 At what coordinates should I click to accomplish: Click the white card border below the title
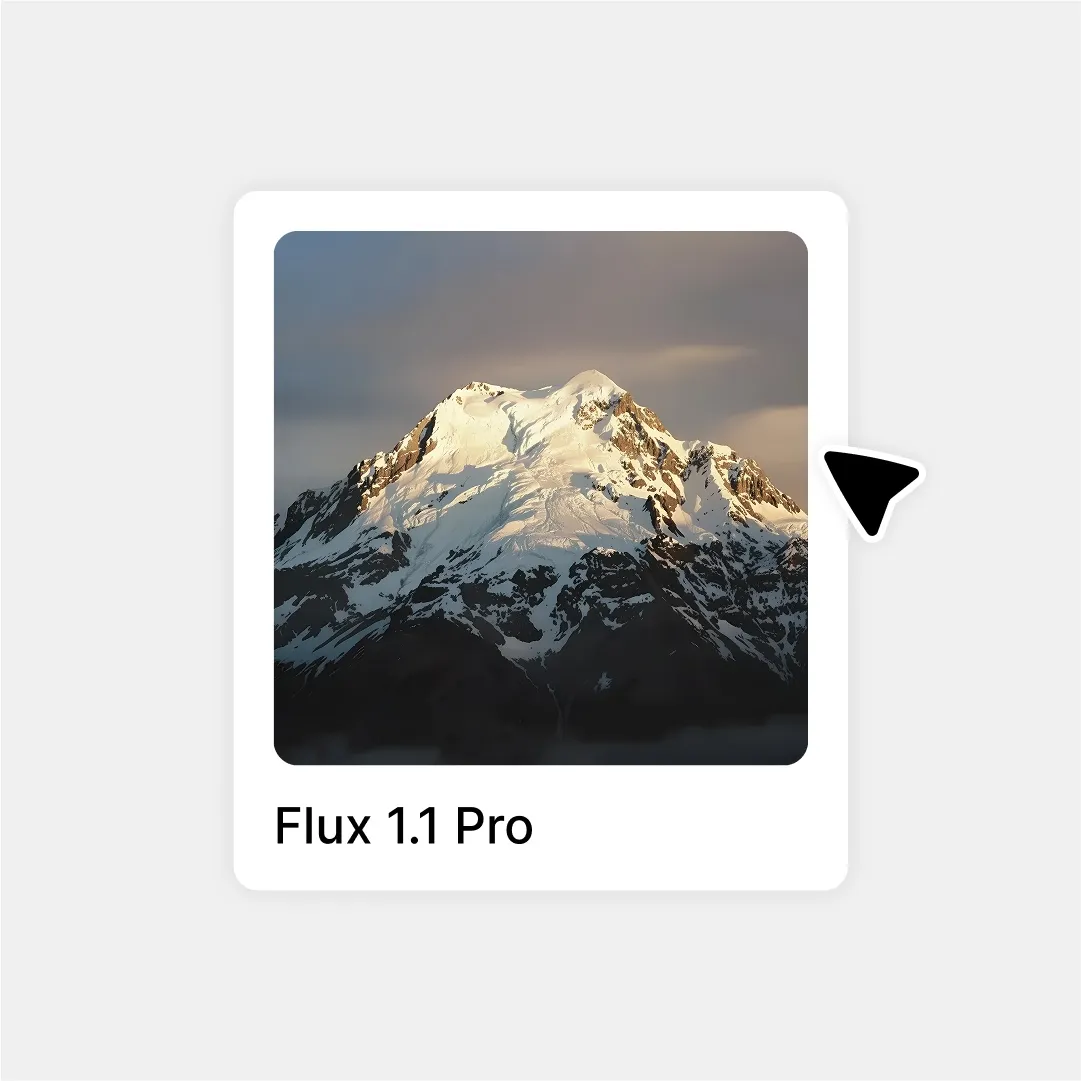click(540, 870)
